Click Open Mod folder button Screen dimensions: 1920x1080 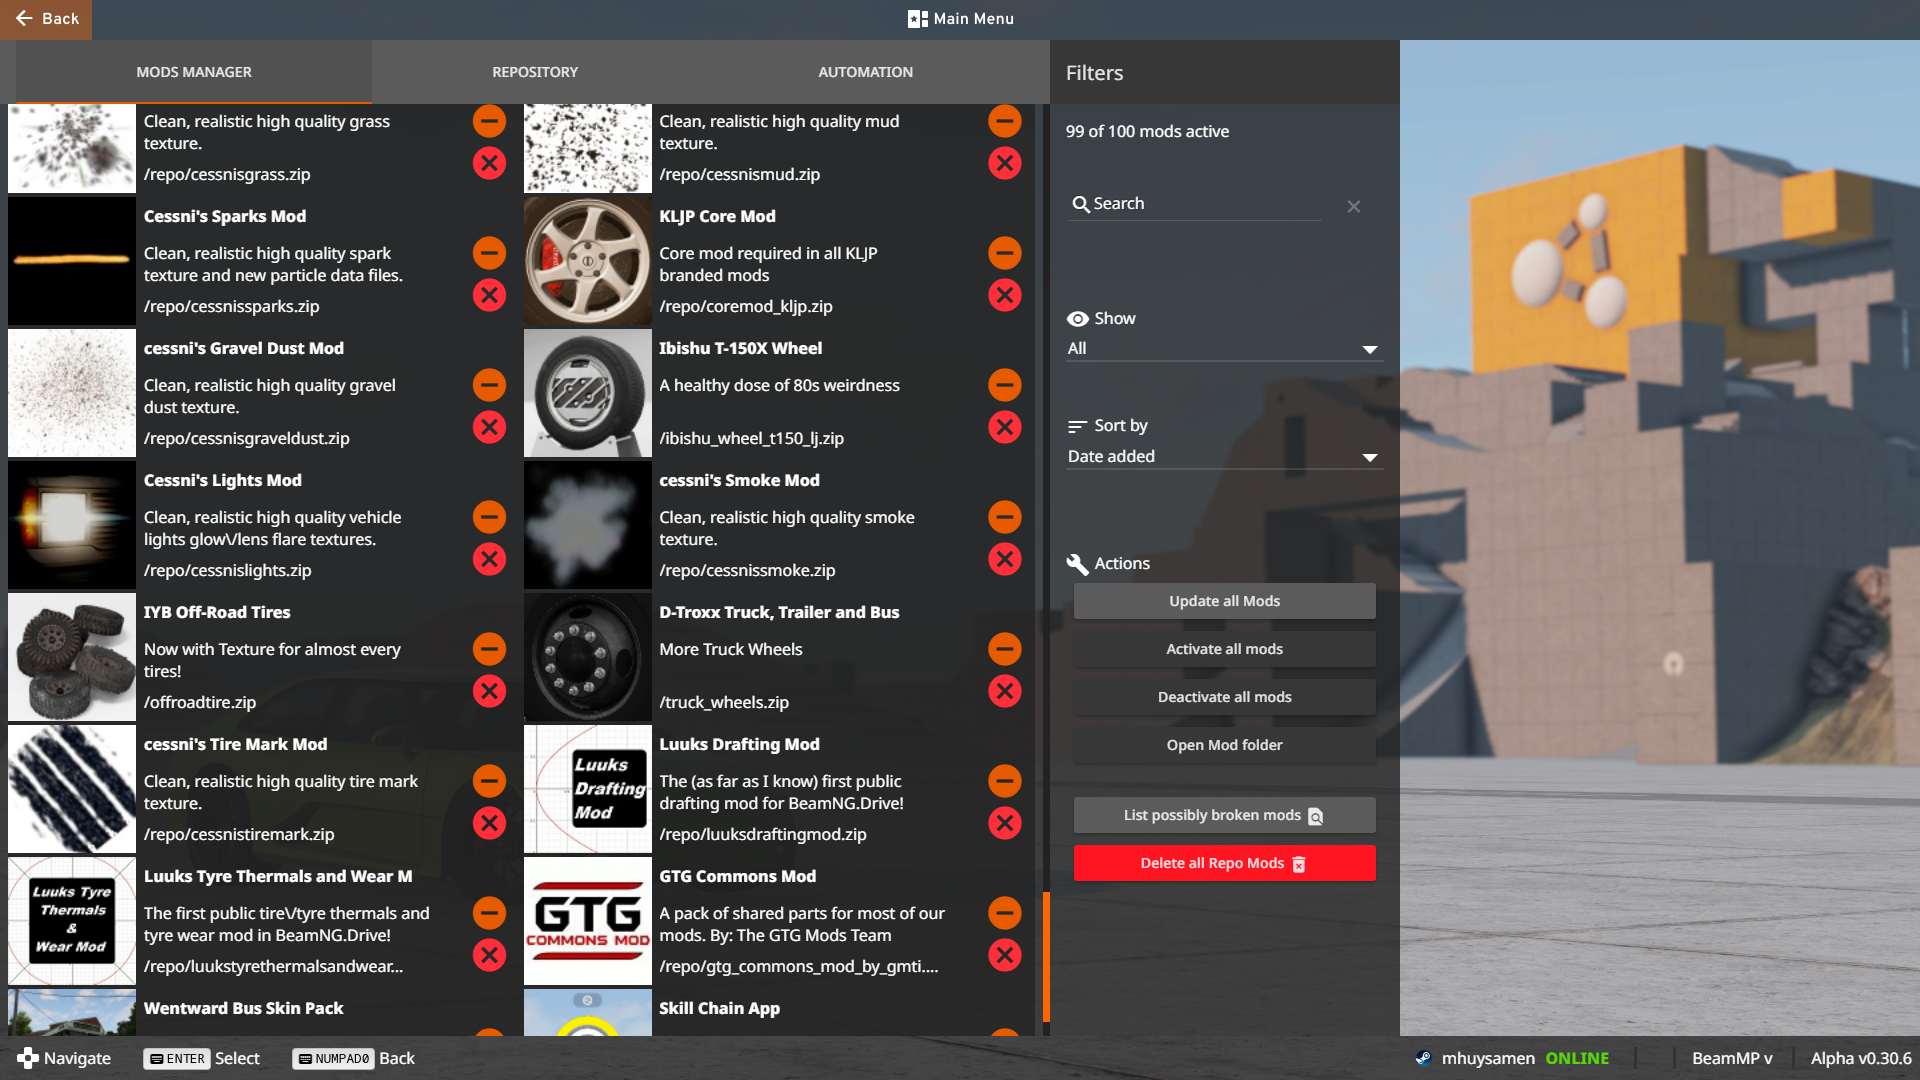(1224, 745)
